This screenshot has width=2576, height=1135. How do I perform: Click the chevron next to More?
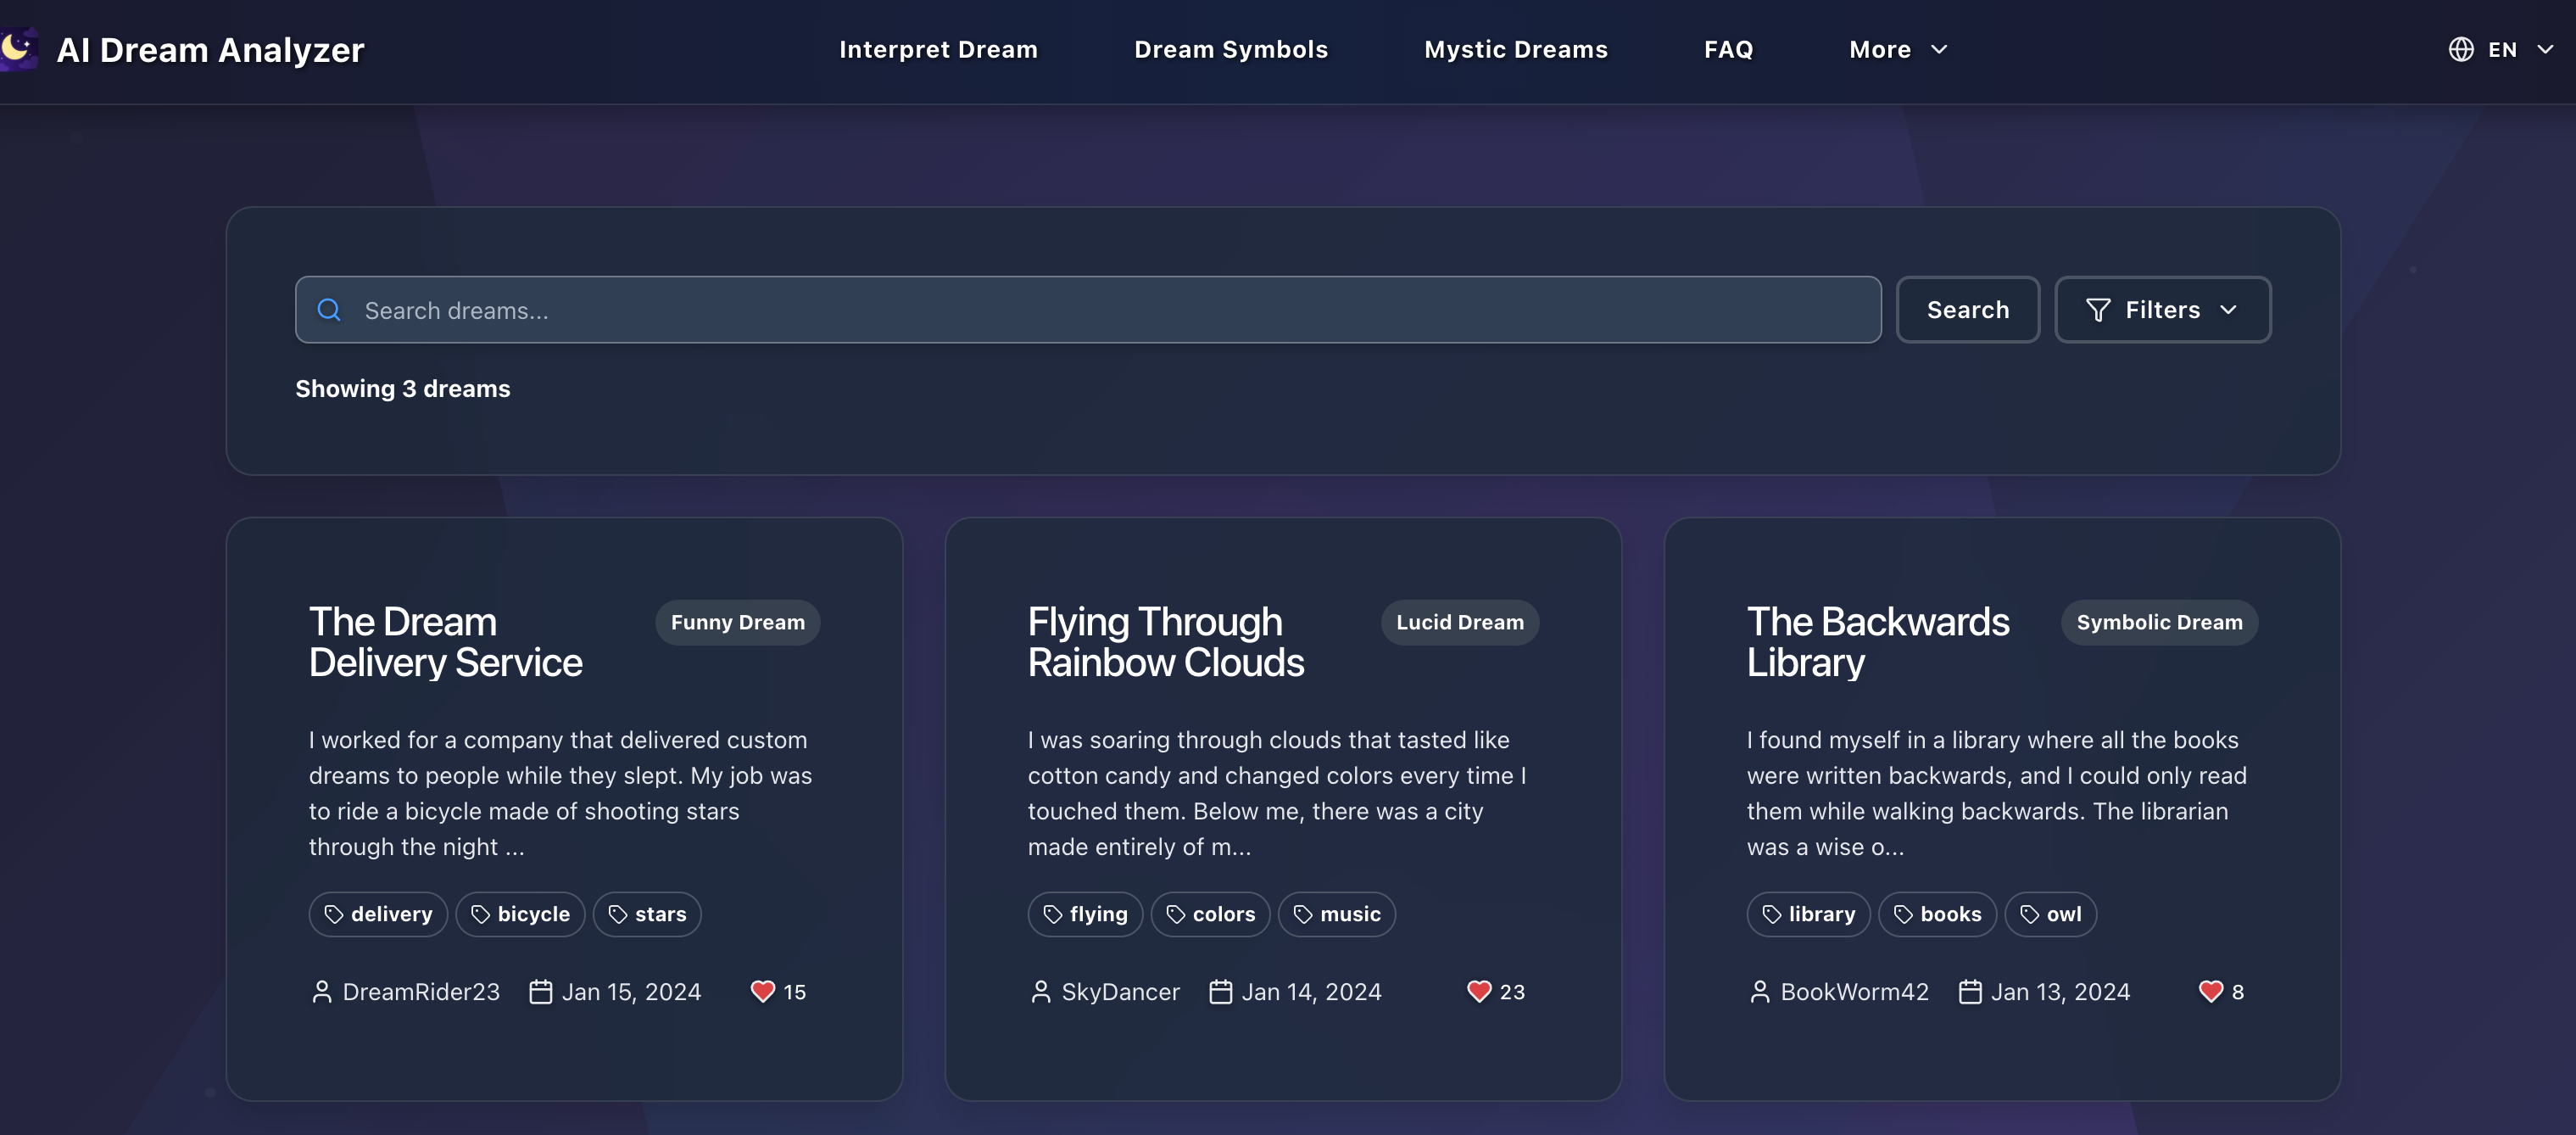[x=1939, y=49]
